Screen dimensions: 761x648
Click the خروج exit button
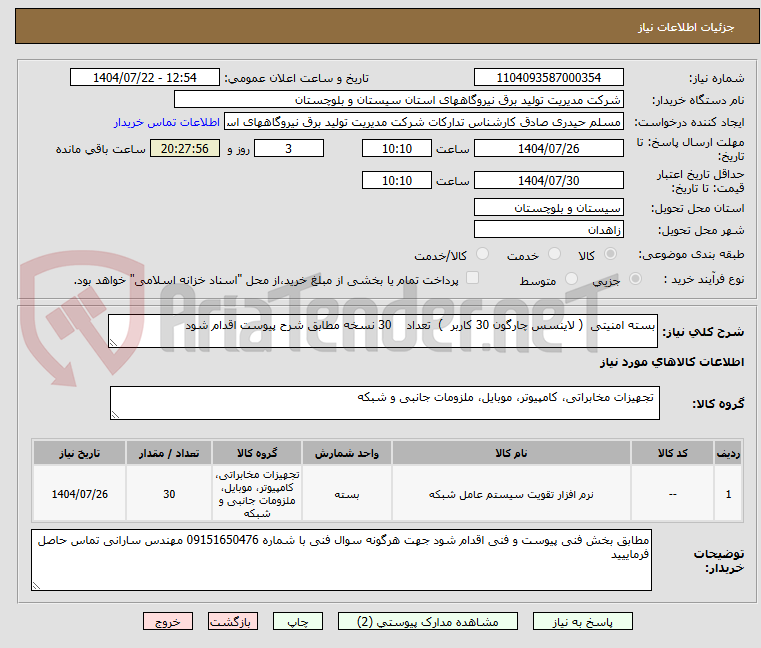[167, 621]
